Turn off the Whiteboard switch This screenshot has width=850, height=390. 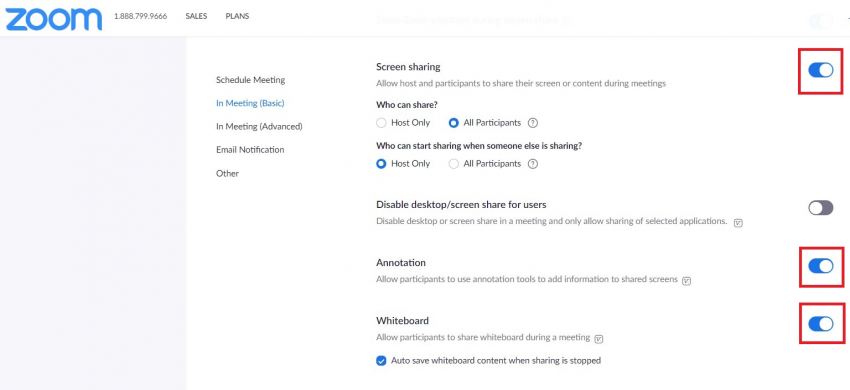click(x=821, y=324)
